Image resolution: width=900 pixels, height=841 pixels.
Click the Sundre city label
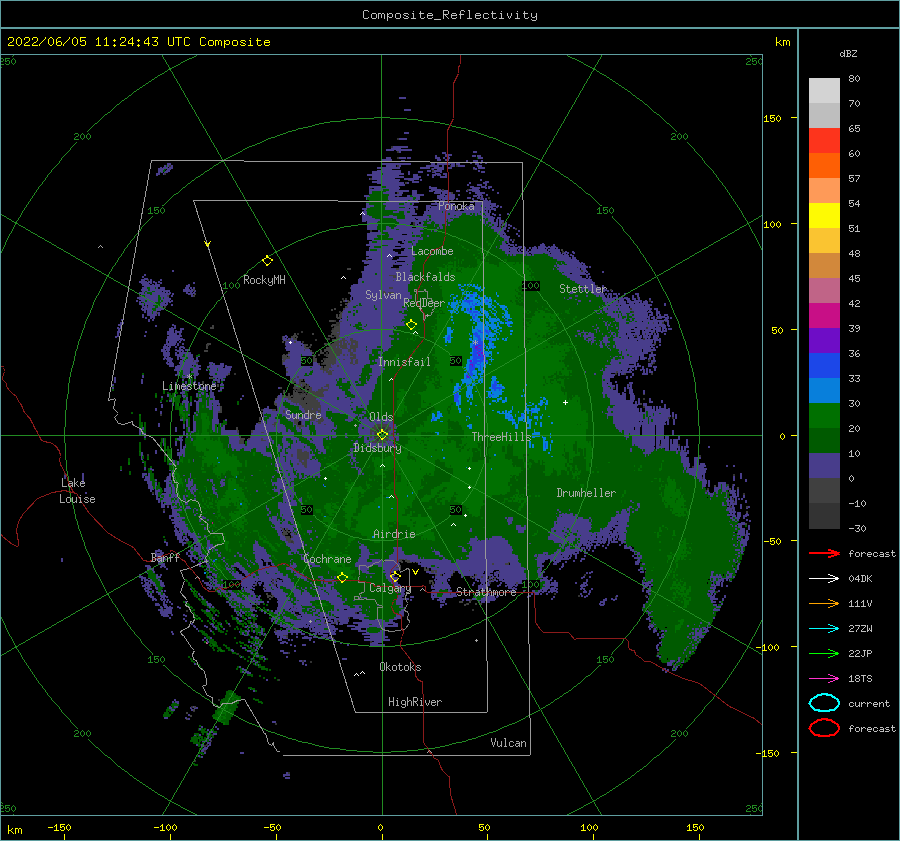coord(303,414)
